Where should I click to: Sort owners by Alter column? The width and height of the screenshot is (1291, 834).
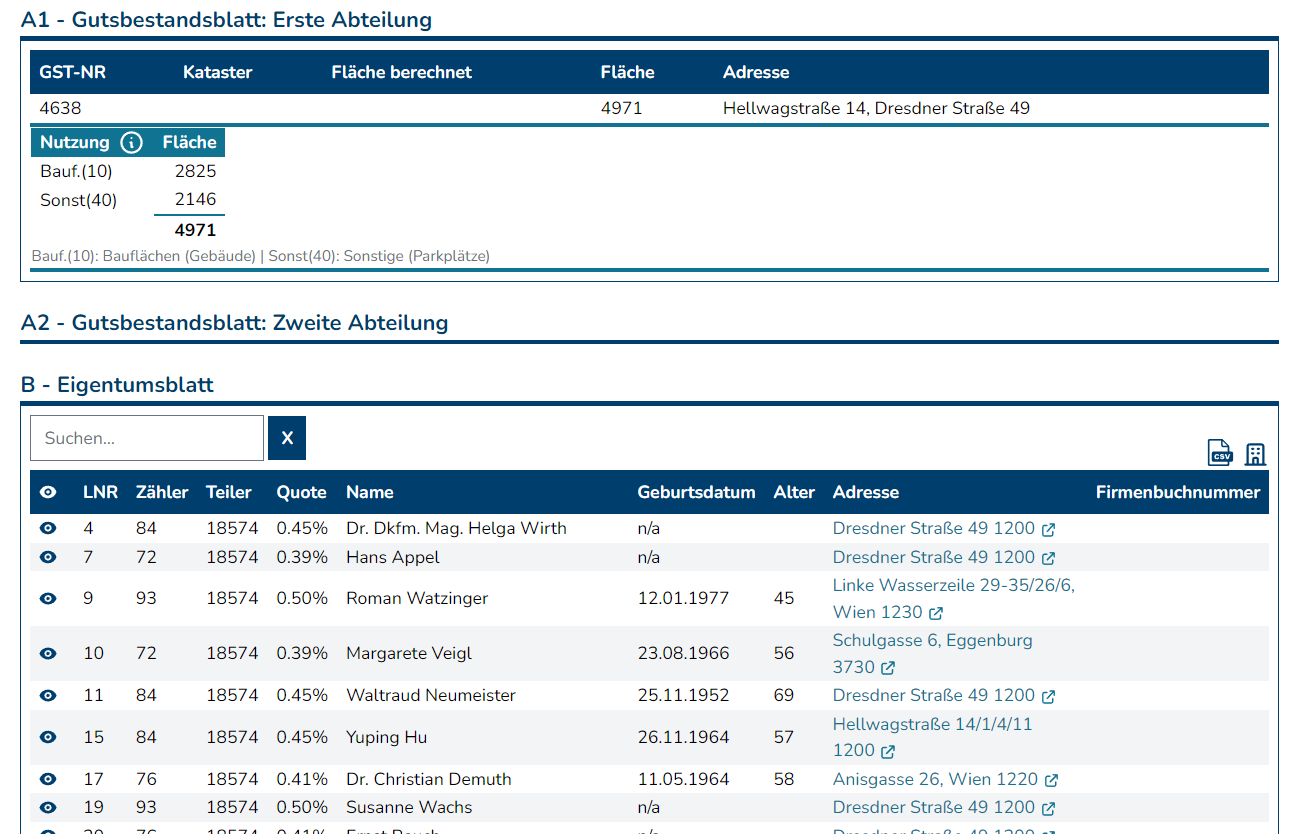click(794, 492)
